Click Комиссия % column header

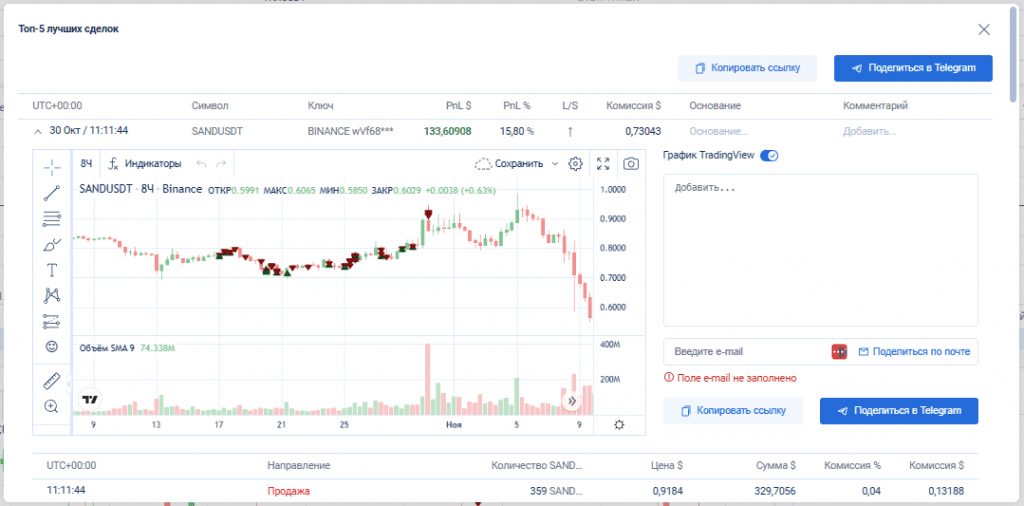click(x=852, y=466)
